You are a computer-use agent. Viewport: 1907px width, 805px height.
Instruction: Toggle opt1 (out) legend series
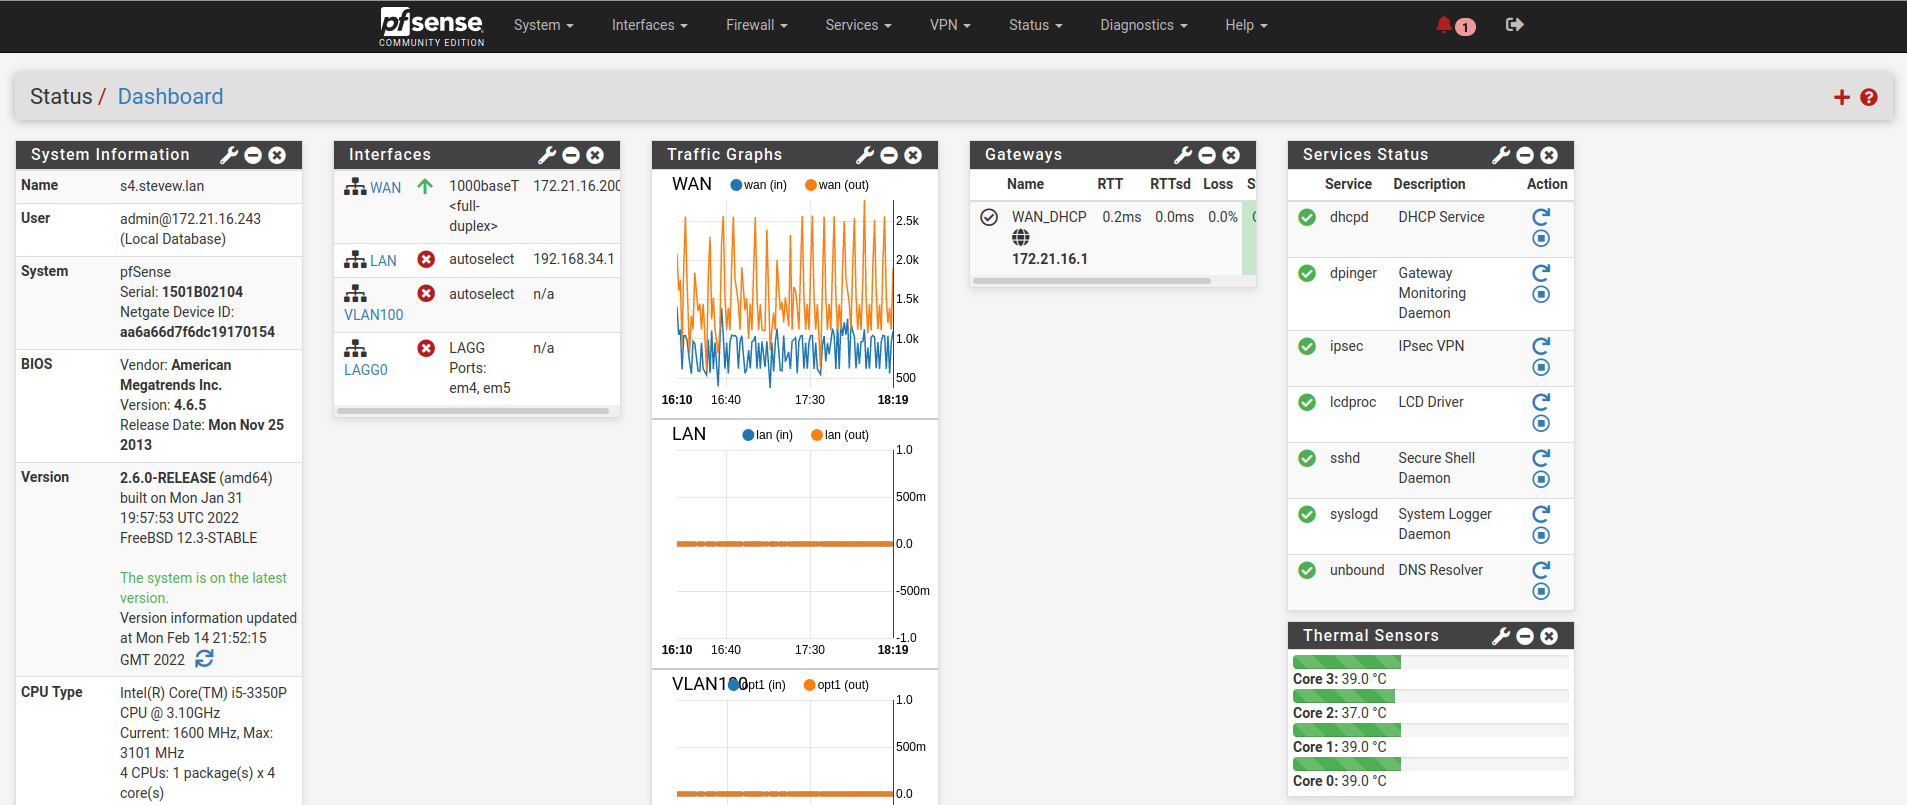pos(836,685)
